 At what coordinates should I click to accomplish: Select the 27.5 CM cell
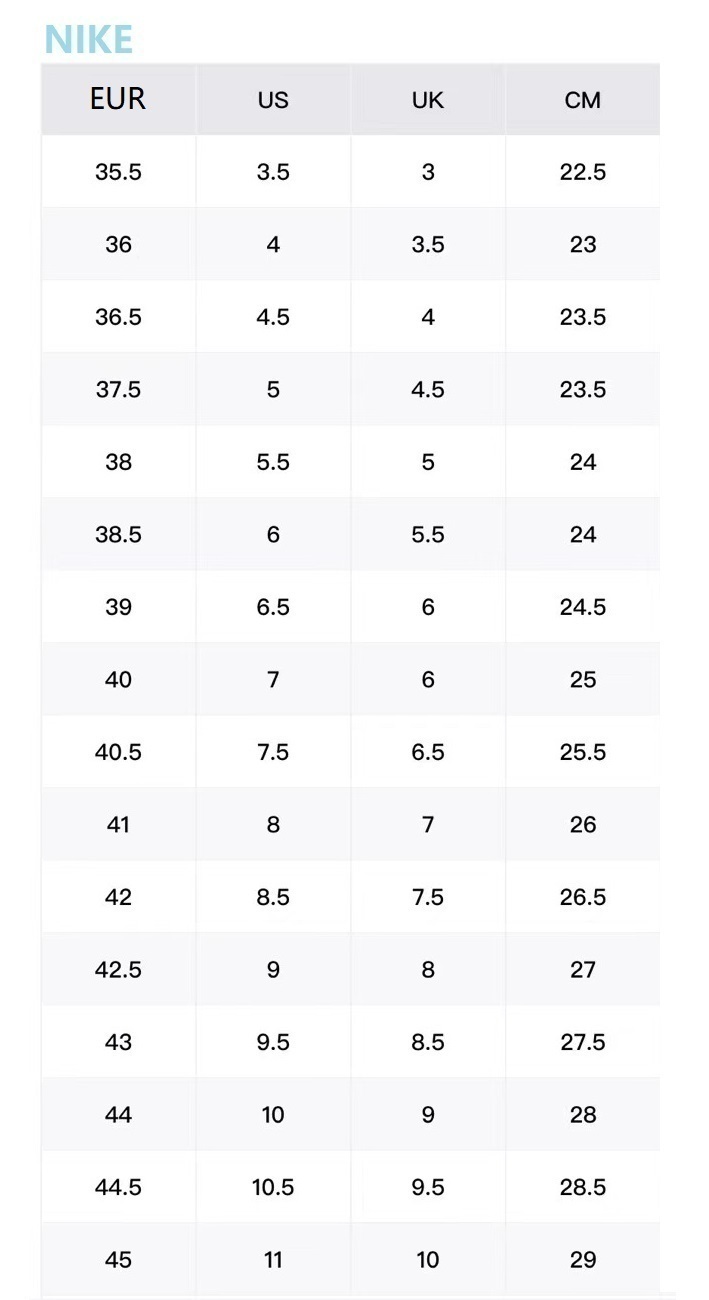click(x=583, y=1042)
